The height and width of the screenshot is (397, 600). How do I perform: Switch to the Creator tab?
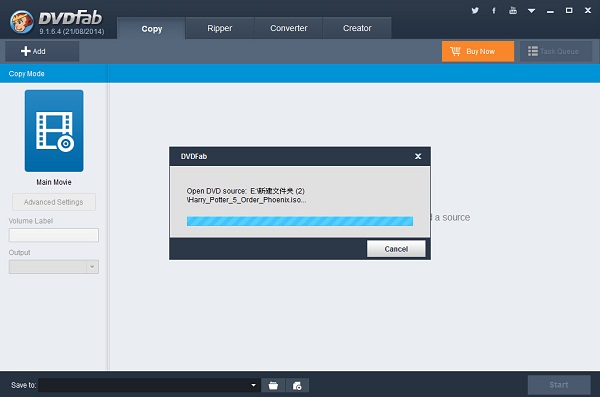point(357,28)
